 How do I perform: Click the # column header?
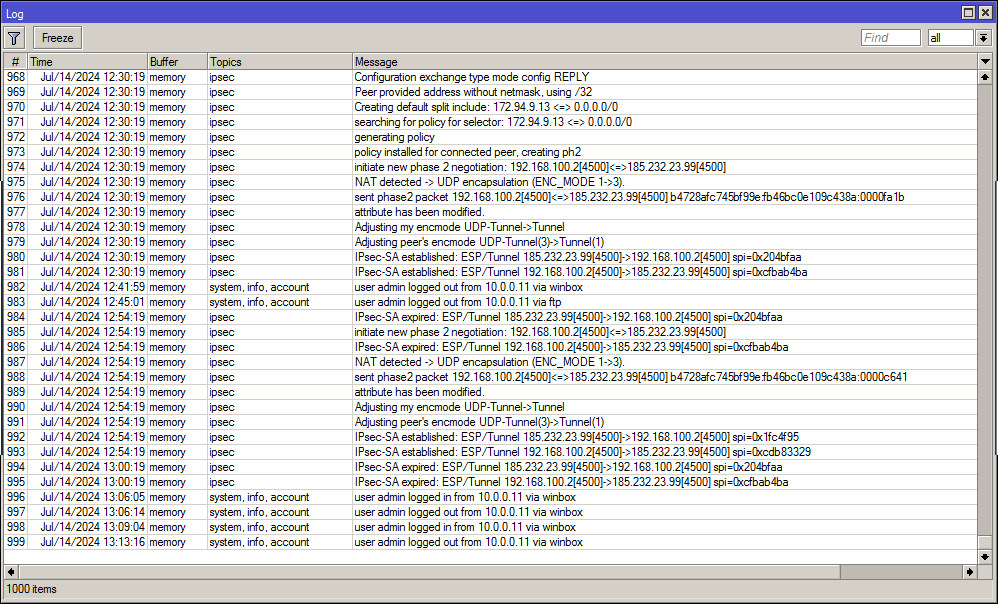tap(15, 62)
